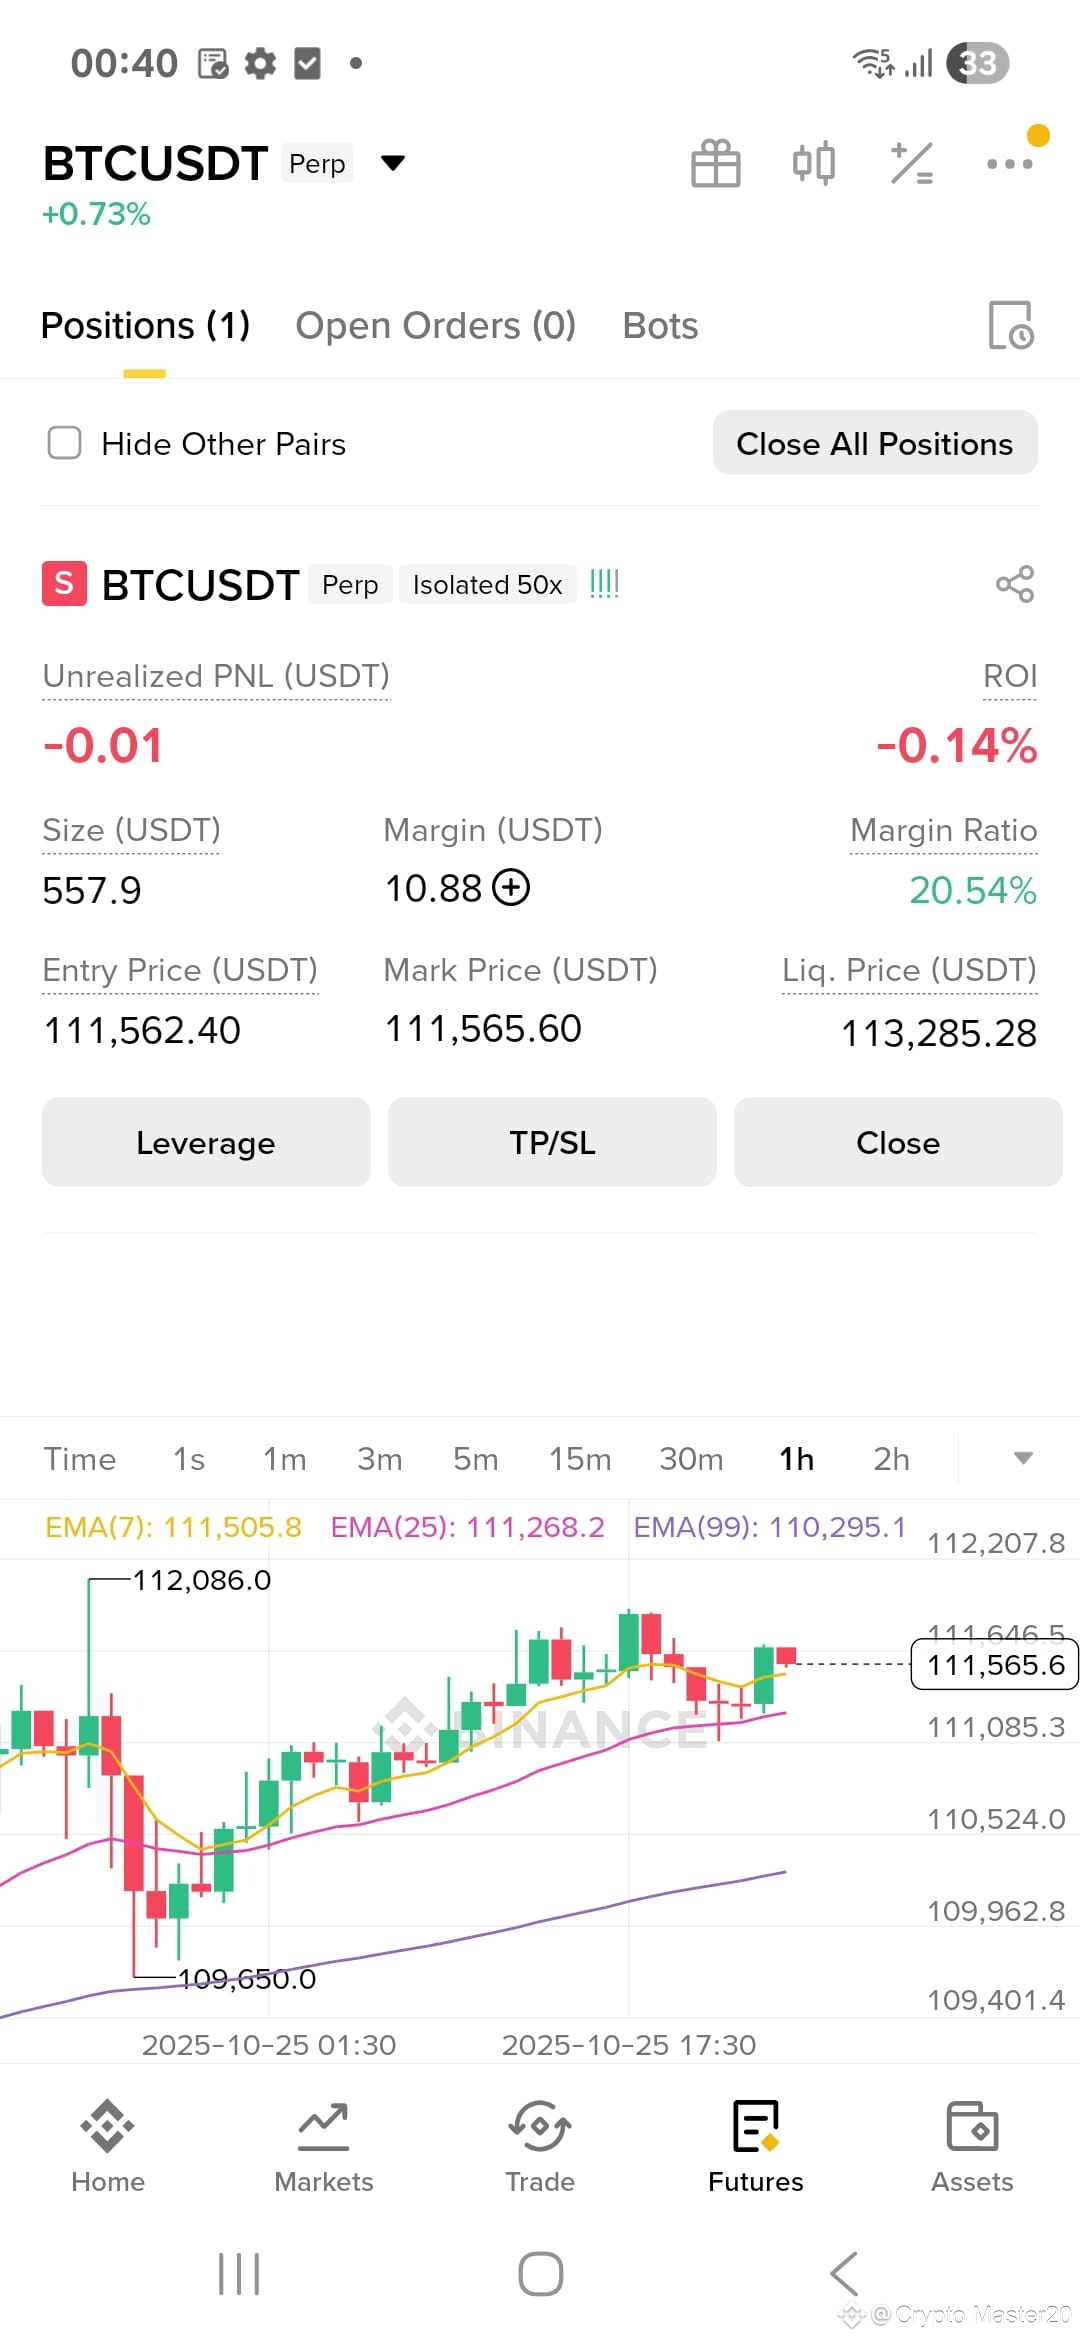Tap the ROI label
Screen dimensions: 1080x2340
tap(1010, 676)
